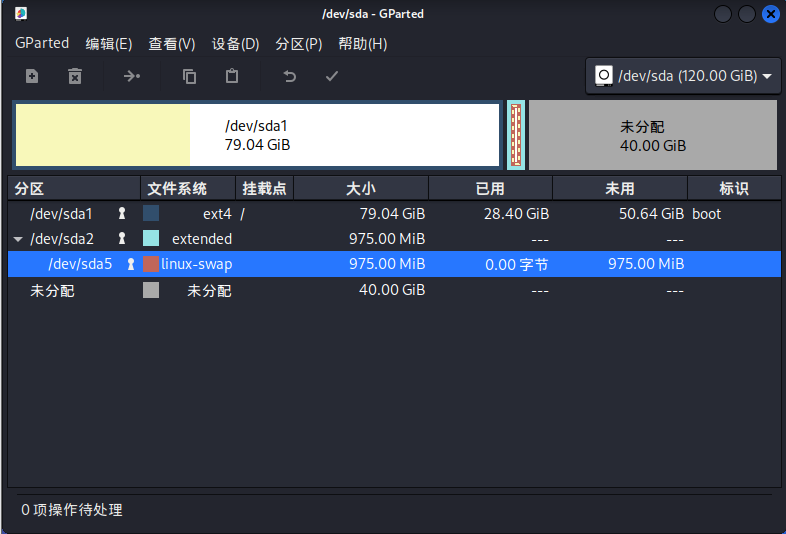Click the lock icon on /dev/sda5 row

(x=131, y=264)
